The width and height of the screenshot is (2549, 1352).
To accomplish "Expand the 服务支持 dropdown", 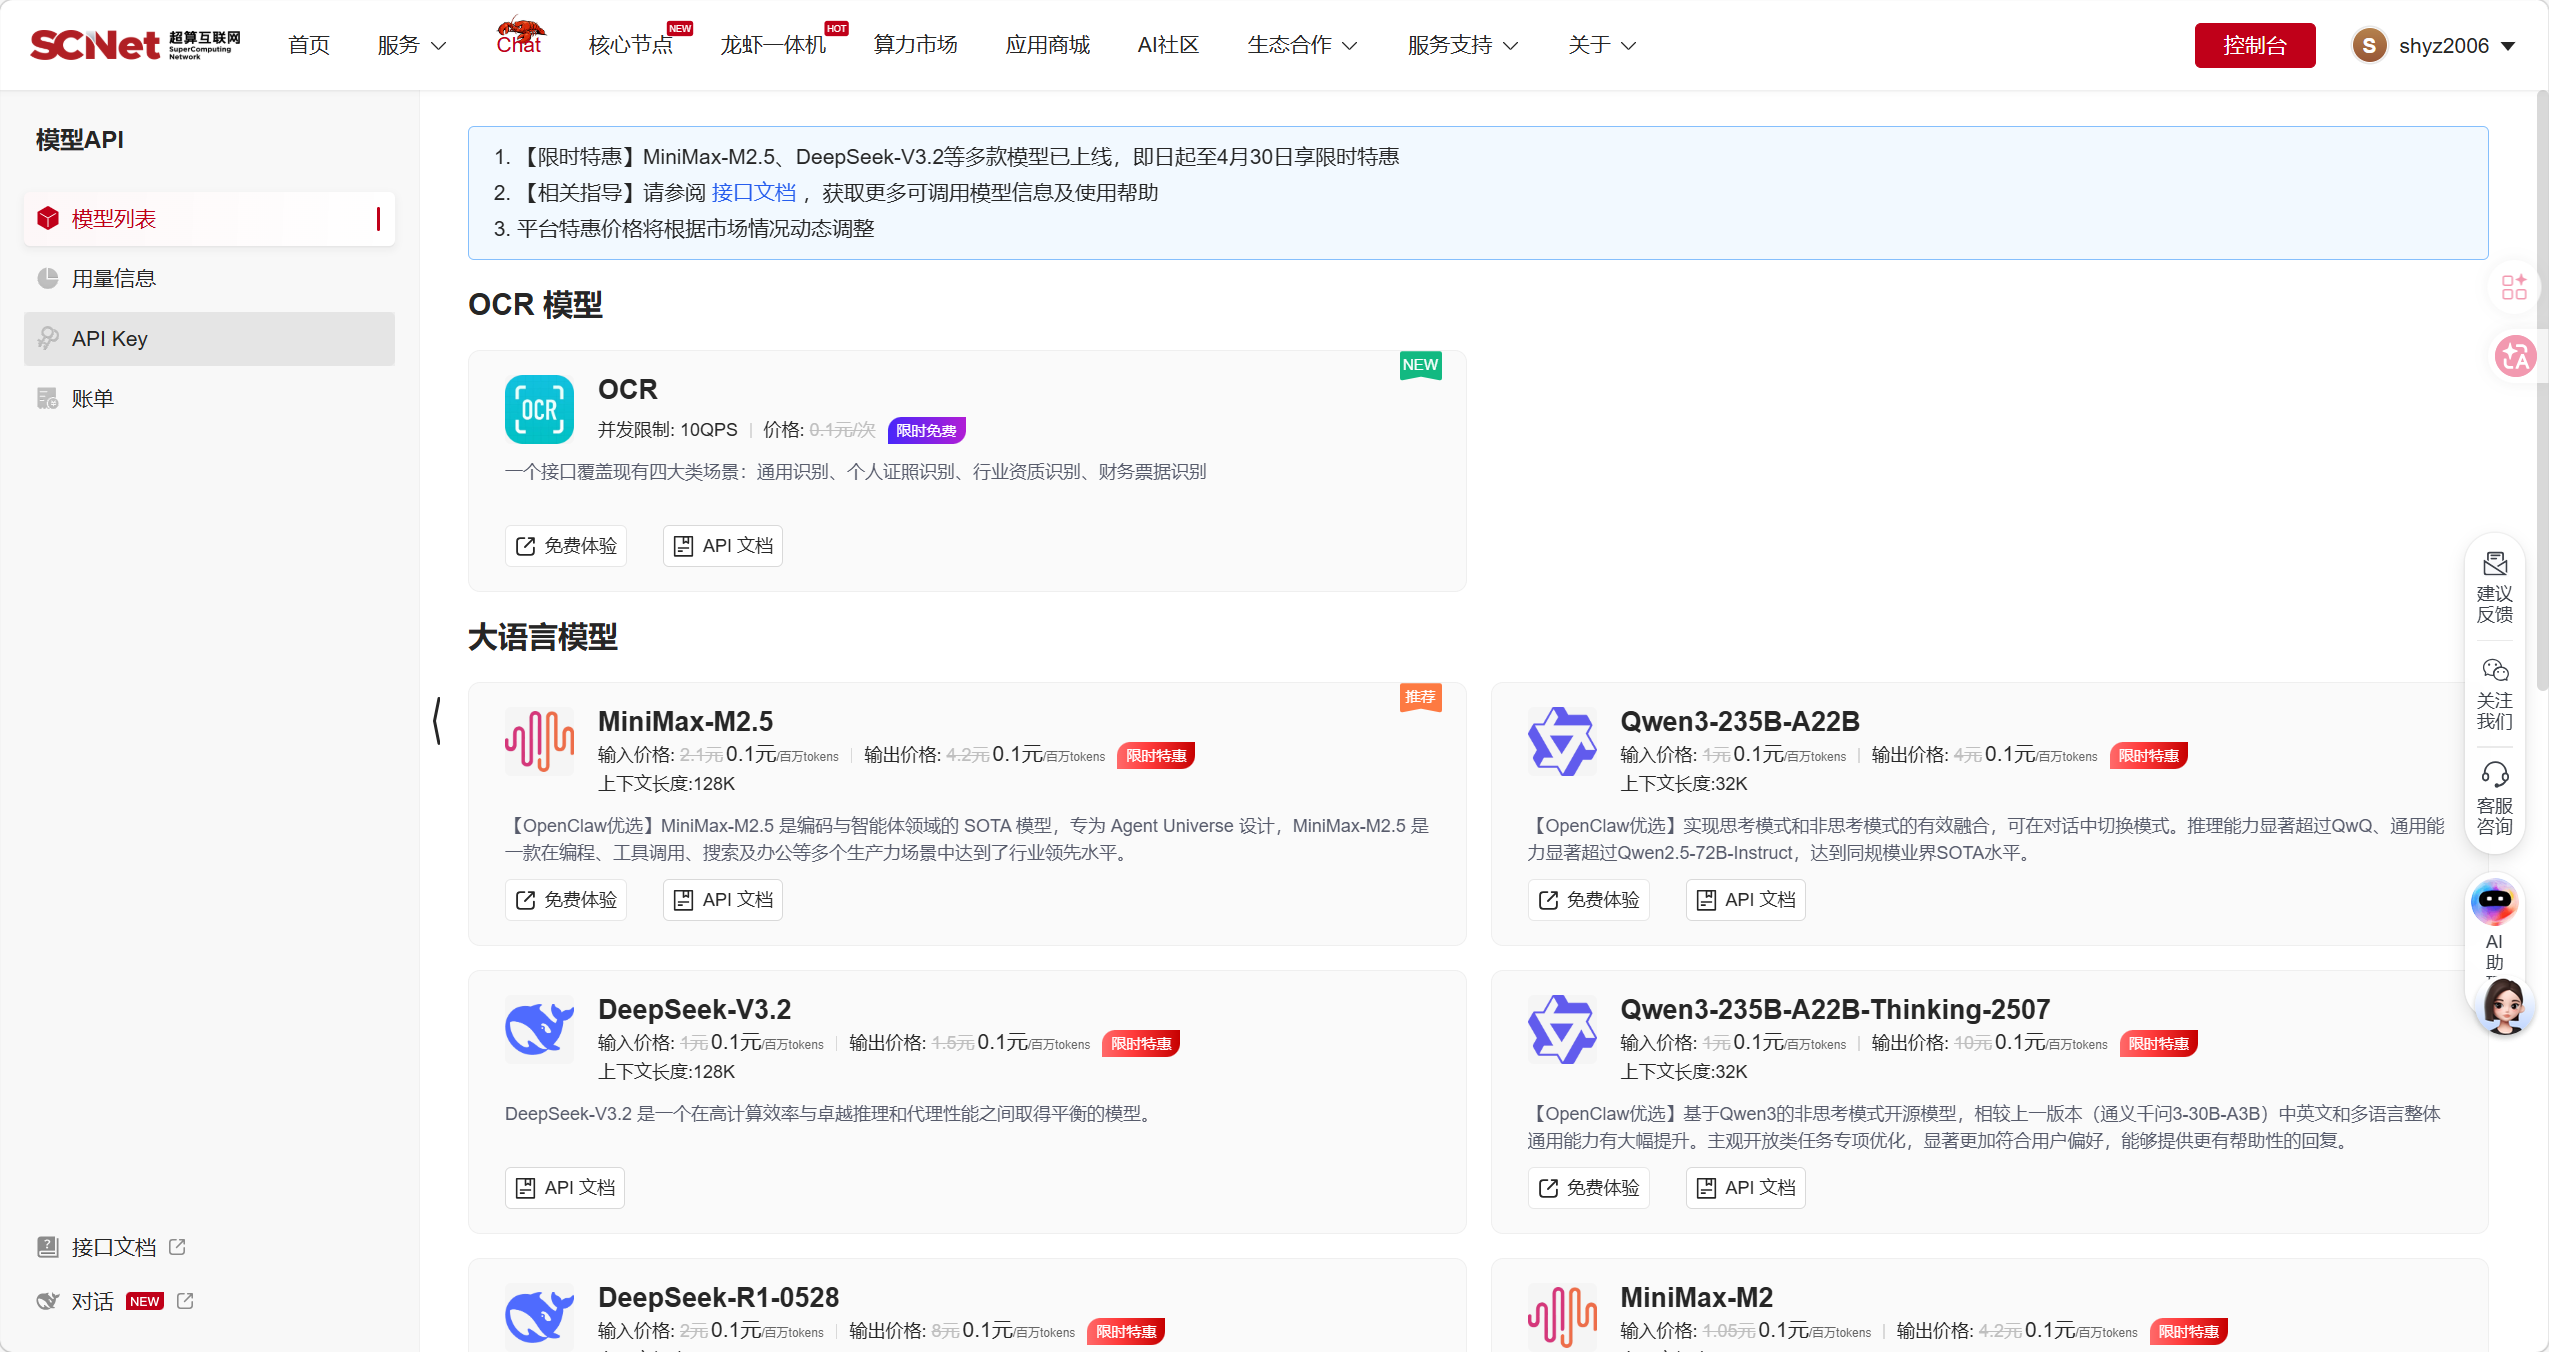I will pos(1463,45).
